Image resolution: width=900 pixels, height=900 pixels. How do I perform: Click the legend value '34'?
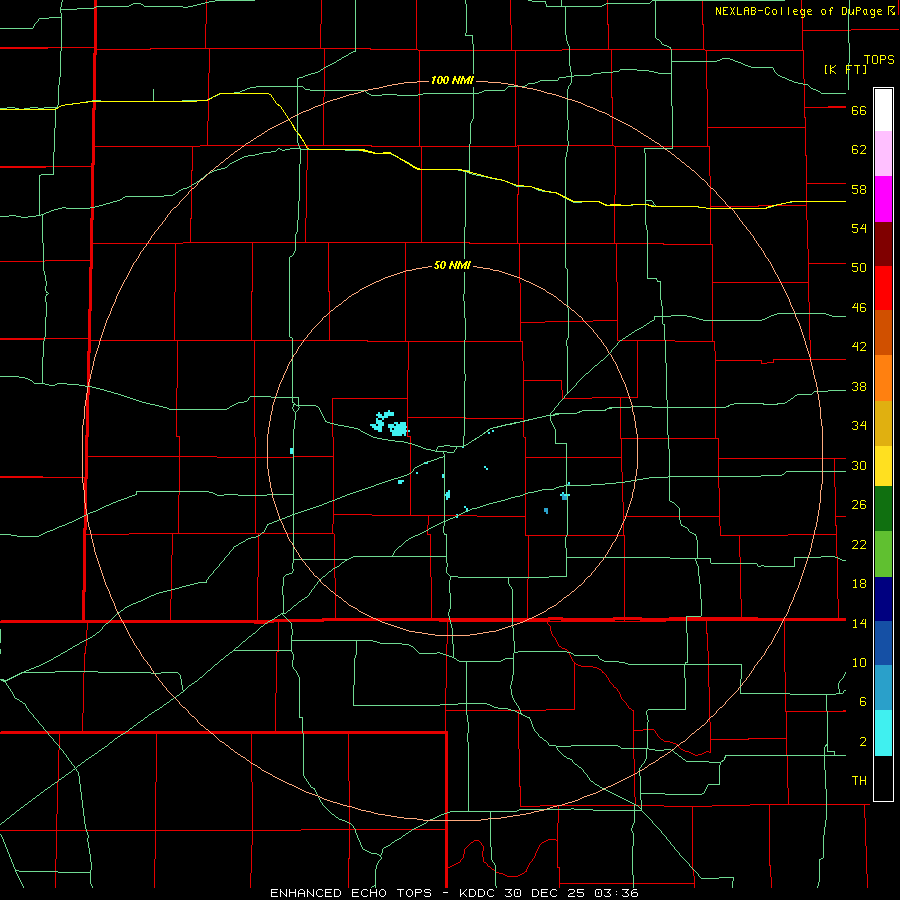[859, 426]
